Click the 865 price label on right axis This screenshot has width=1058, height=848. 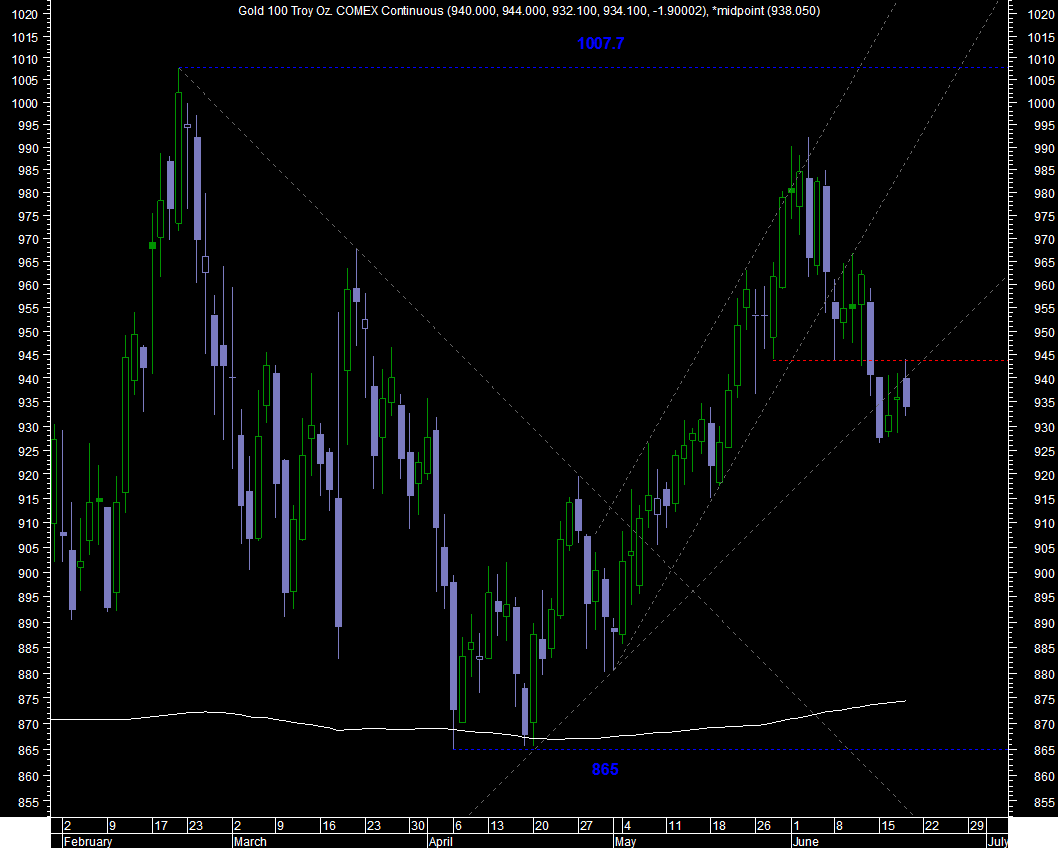coord(1044,750)
